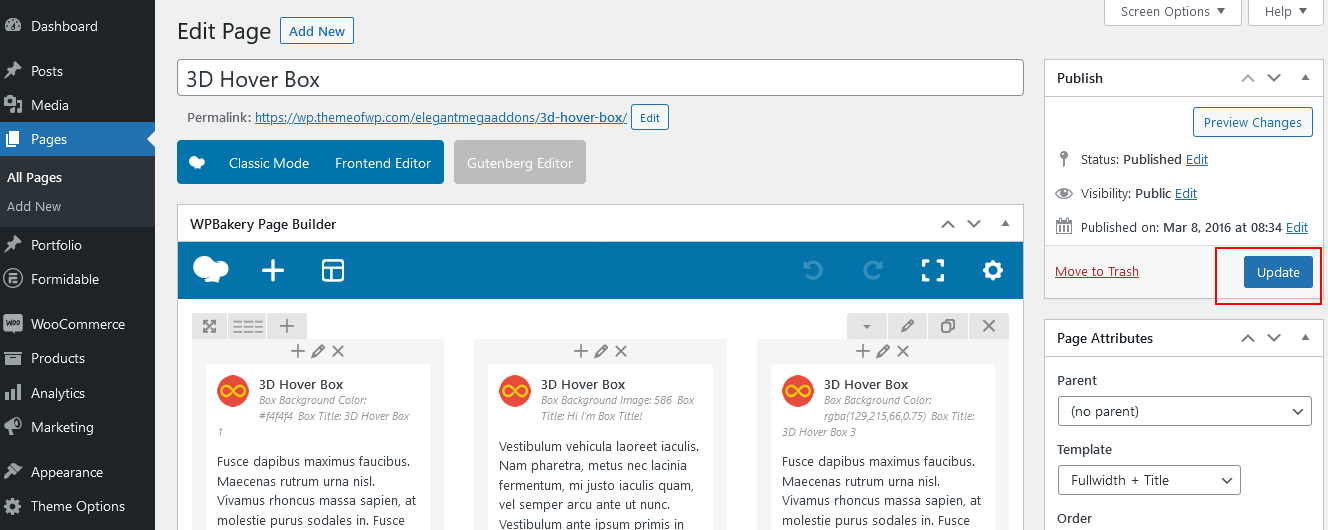Screen dimensions: 1328x530
Task: Click Preview Changes button
Action: point(1253,122)
